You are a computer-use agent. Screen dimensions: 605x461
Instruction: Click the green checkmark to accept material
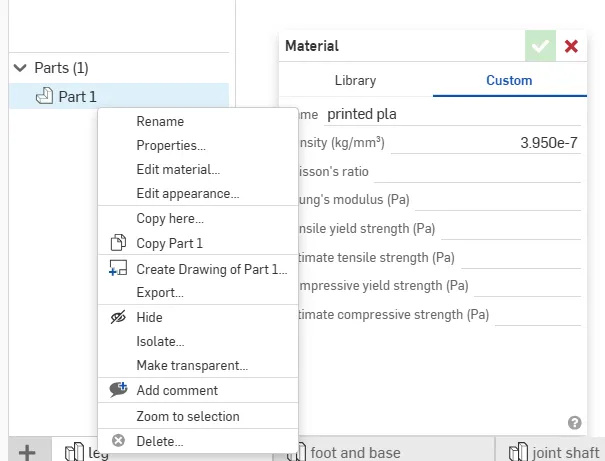click(x=541, y=46)
